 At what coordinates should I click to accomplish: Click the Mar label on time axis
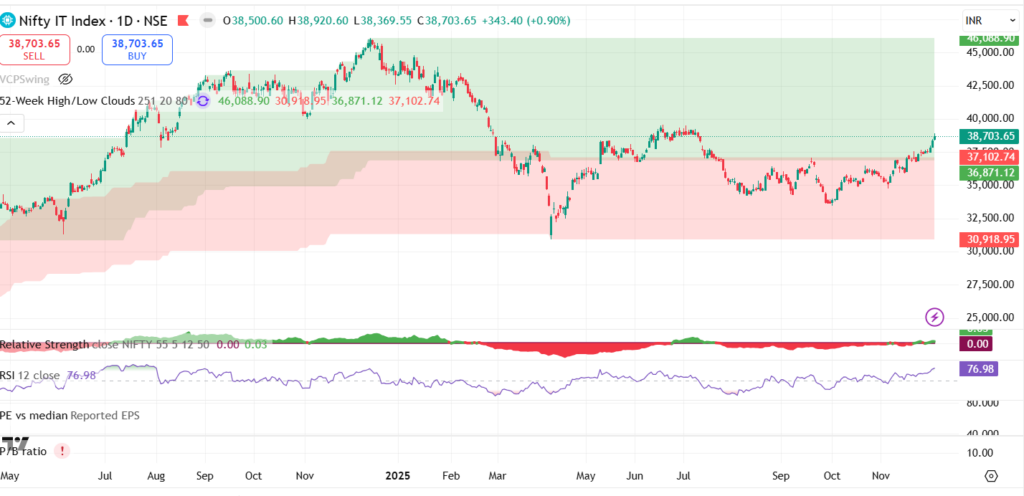498,476
